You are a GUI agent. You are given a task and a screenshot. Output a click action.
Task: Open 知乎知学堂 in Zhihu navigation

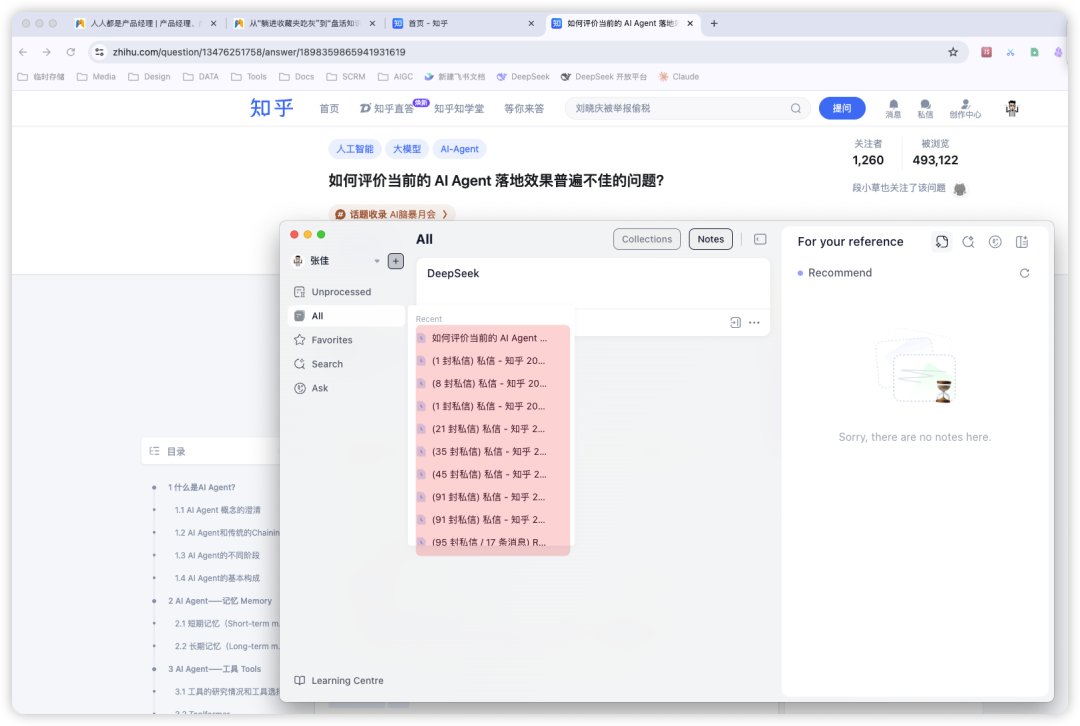coord(459,109)
